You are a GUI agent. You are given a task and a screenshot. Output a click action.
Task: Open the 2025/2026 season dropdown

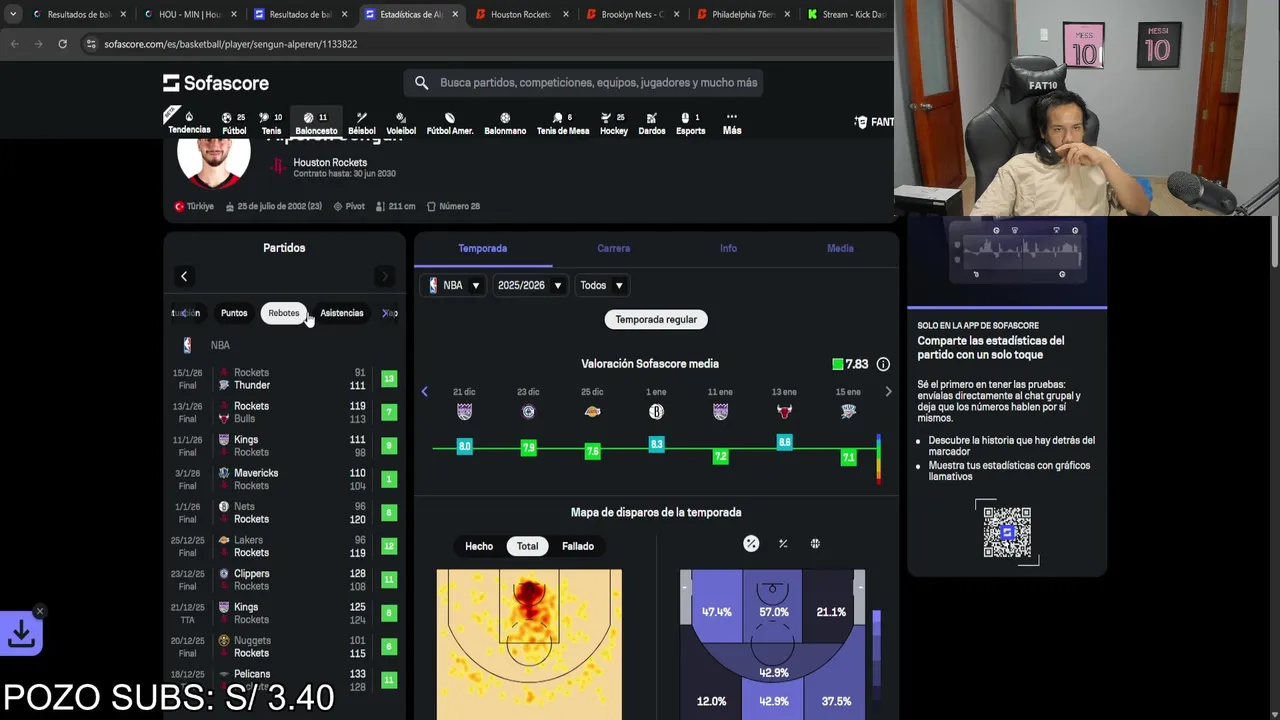coord(530,285)
